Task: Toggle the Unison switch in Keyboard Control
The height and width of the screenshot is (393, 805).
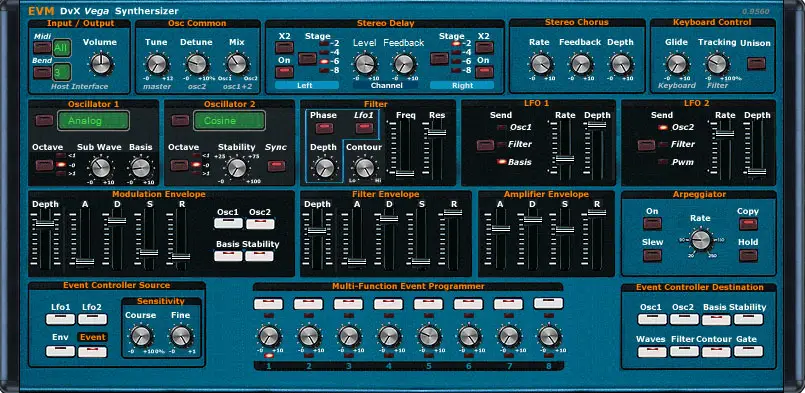Action: [x=756, y=63]
